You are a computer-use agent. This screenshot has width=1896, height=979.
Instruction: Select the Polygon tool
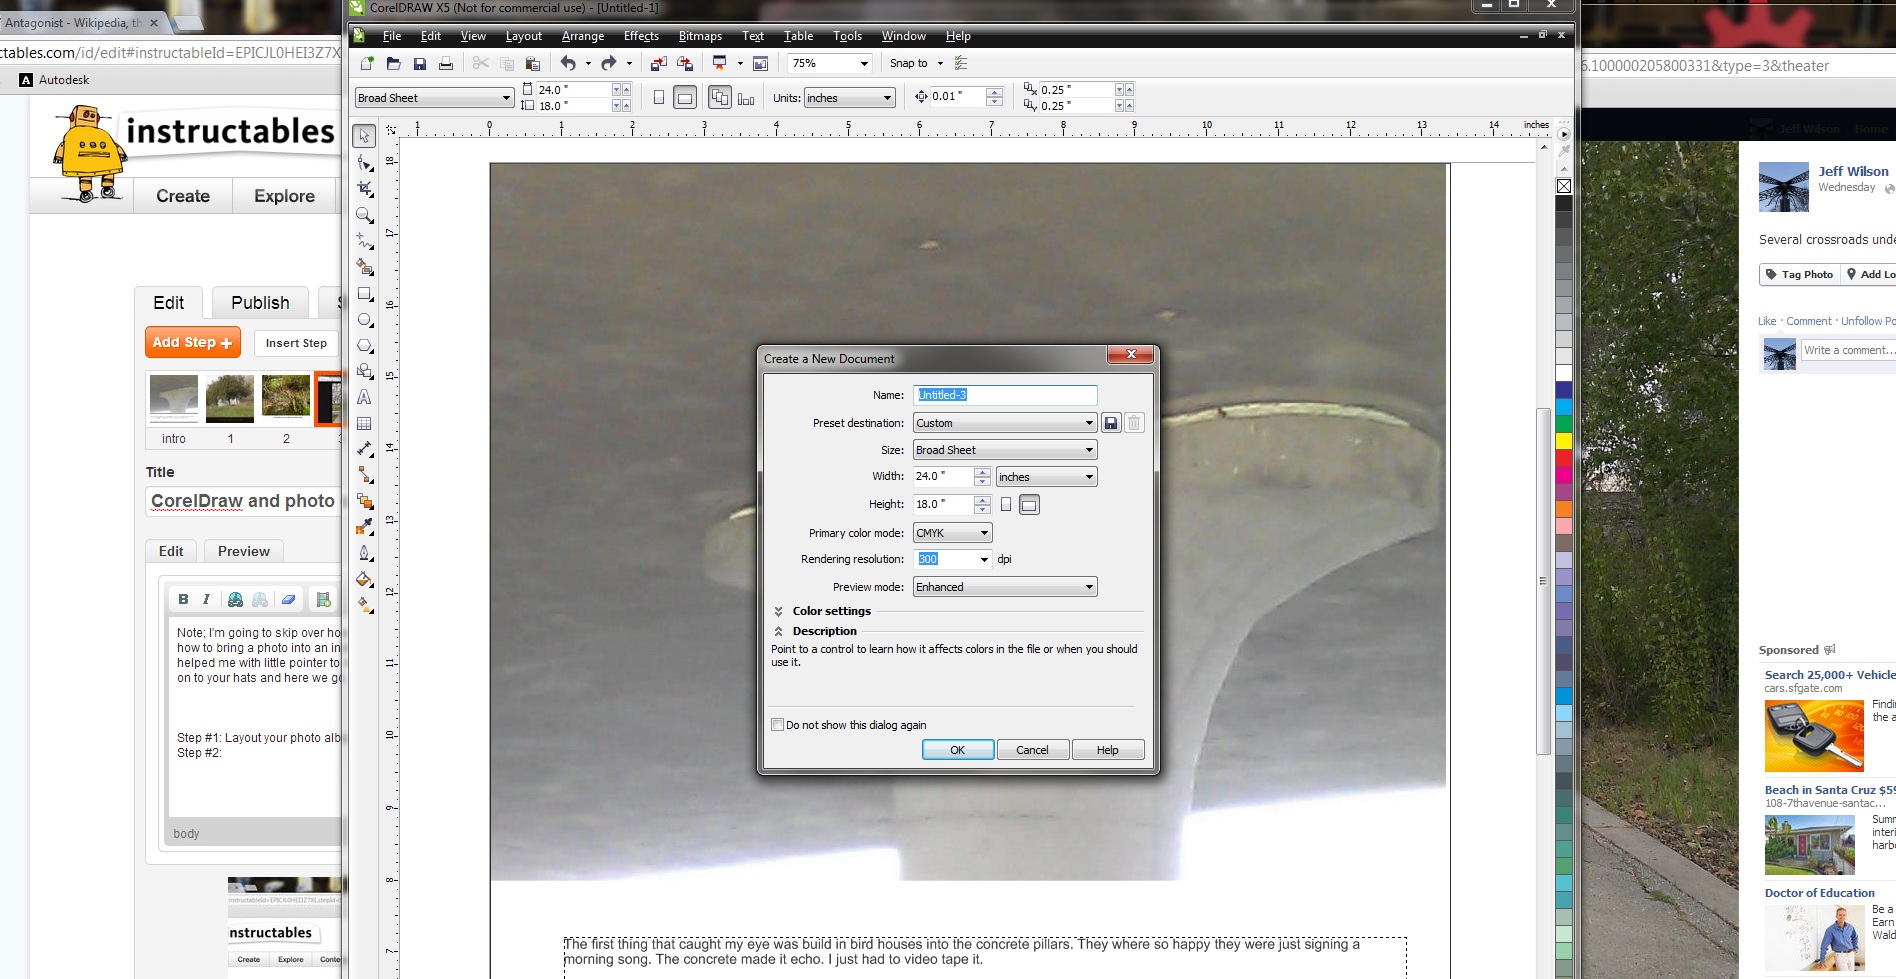pos(364,346)
